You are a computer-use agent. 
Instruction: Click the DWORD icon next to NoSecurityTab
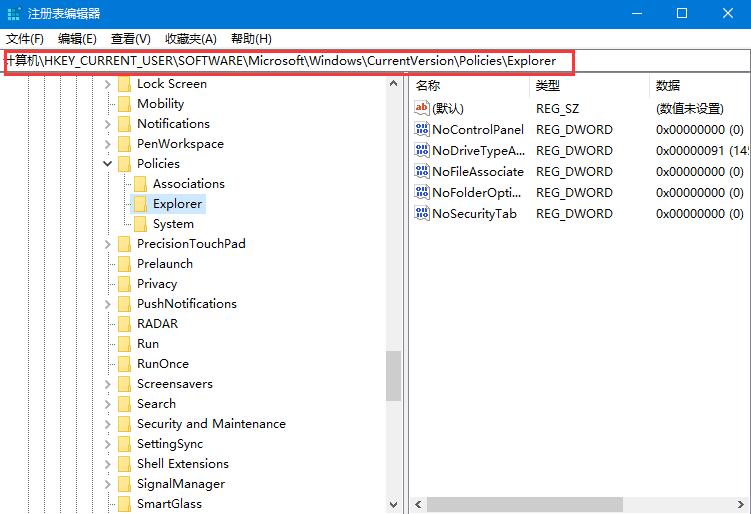tap(421, 214)
